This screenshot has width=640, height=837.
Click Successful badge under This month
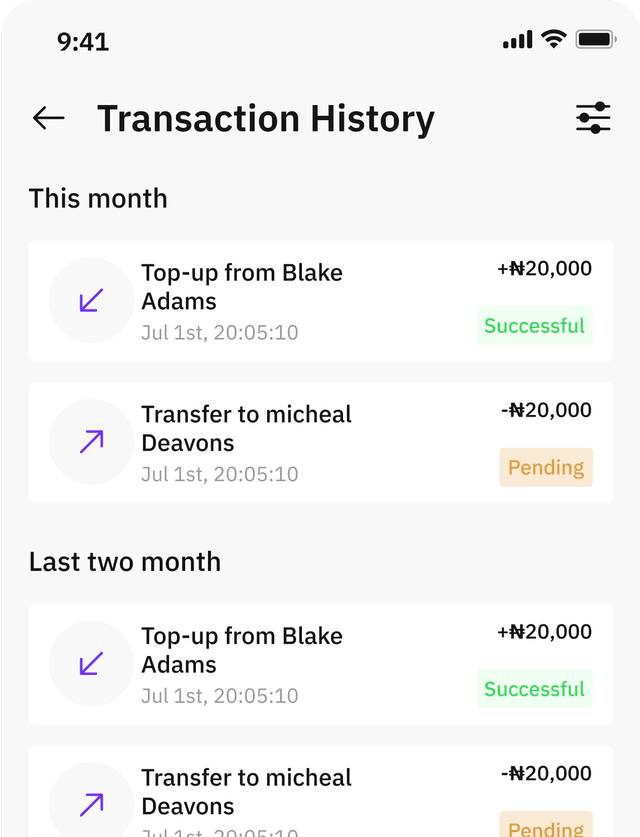tap(534, 326)
